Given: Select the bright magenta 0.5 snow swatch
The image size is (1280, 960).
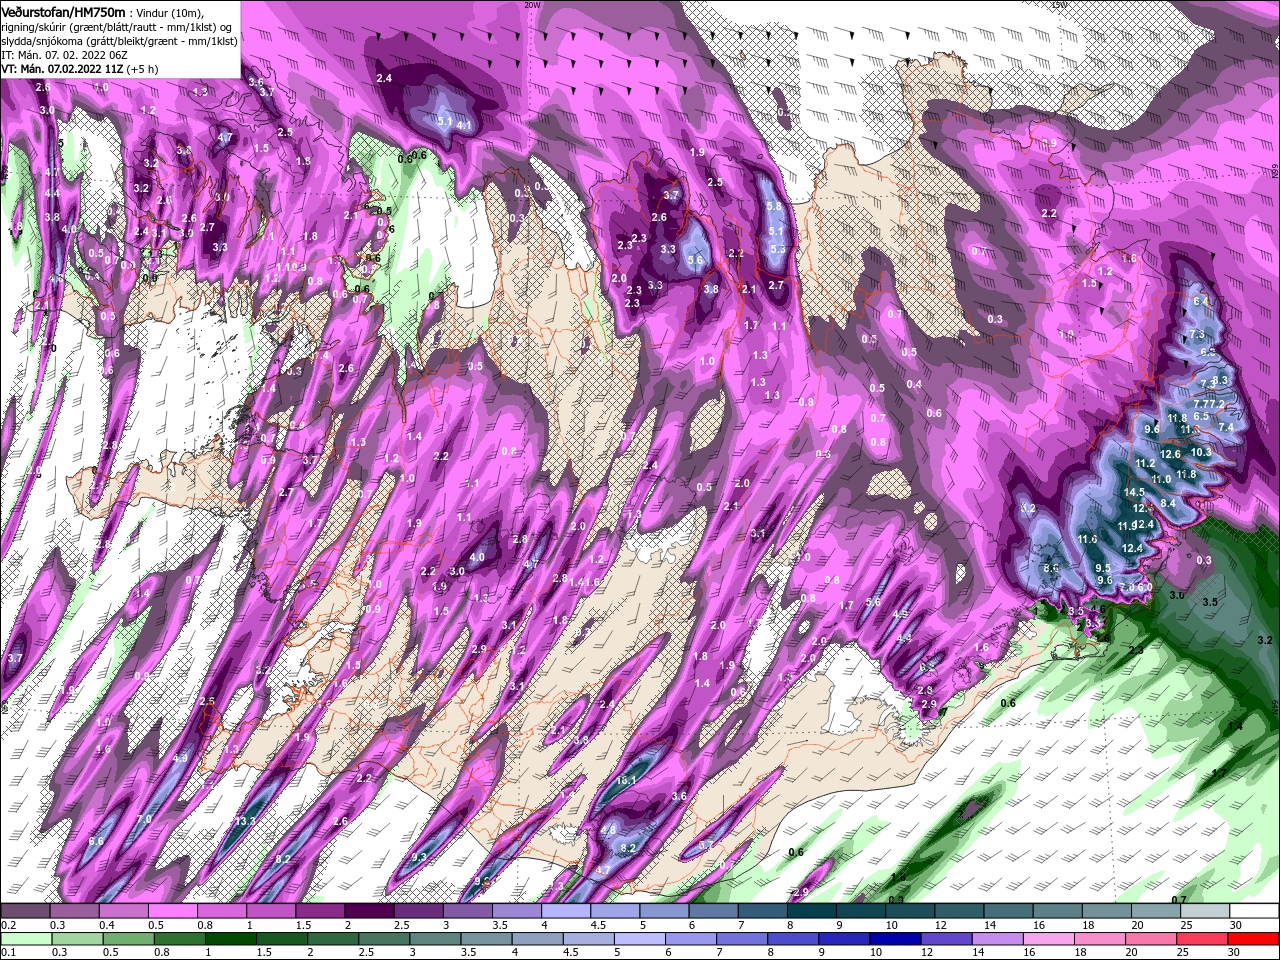Looking at the screenshot, I should [172, 911].
